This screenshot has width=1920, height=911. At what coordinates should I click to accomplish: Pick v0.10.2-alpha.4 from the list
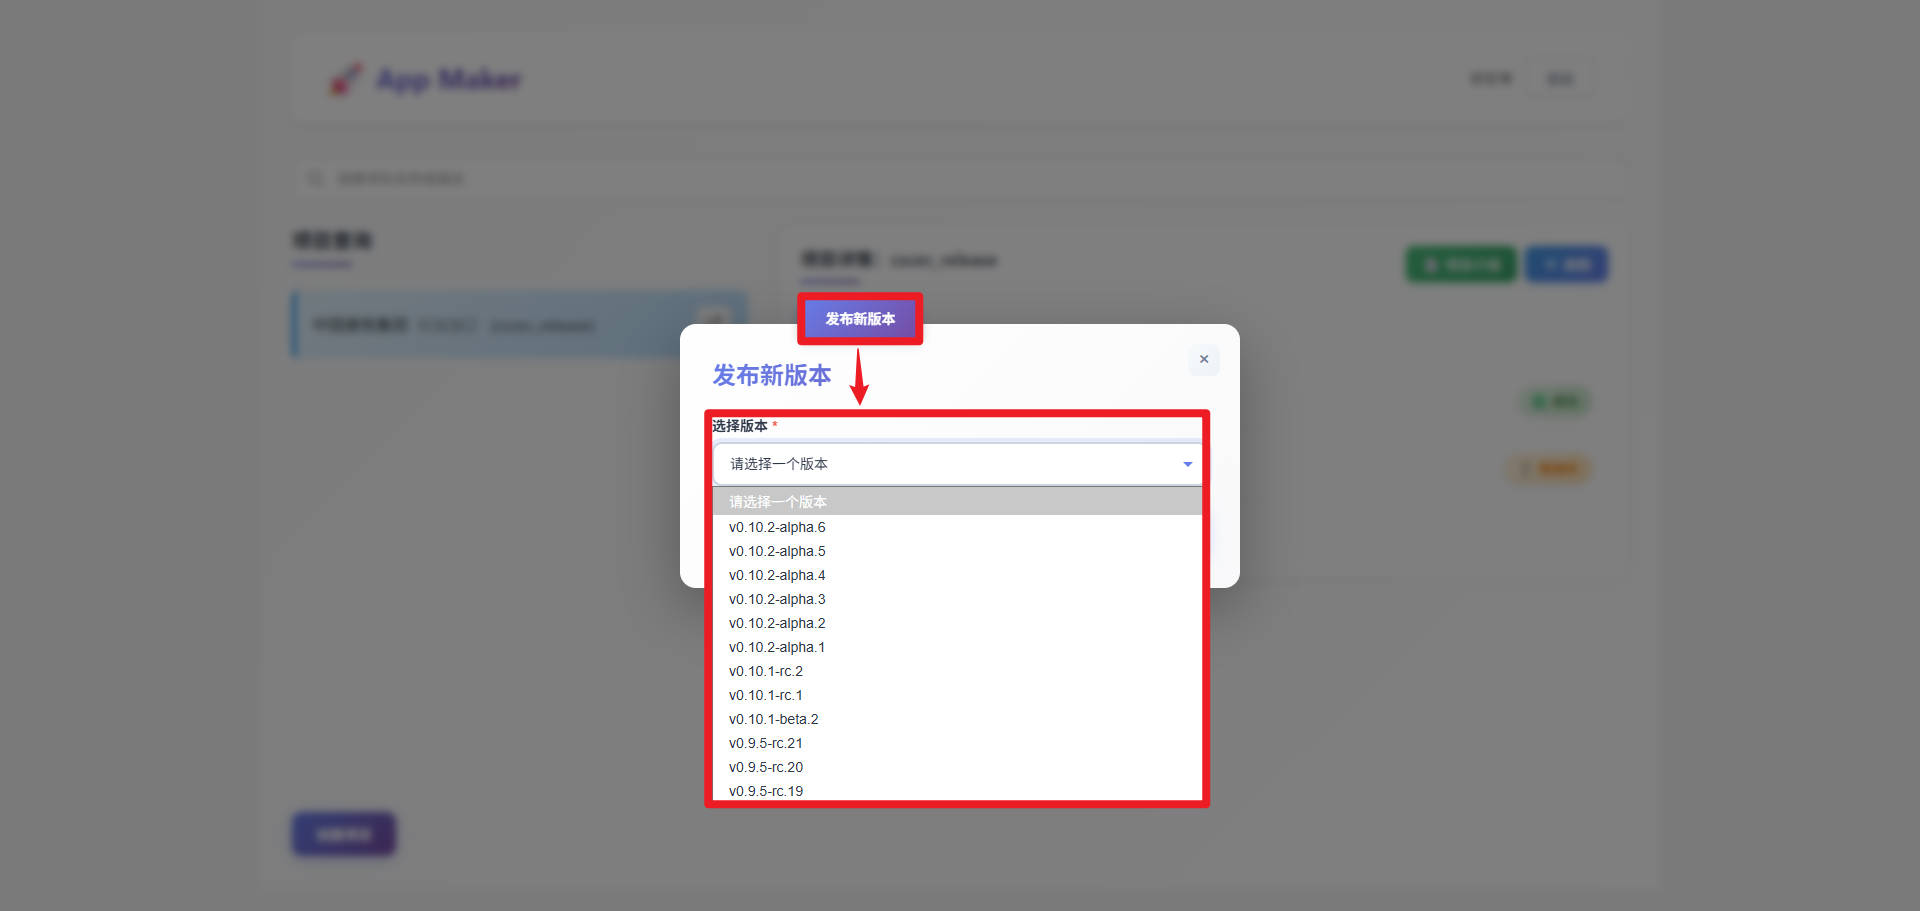[x=777, y=575]
